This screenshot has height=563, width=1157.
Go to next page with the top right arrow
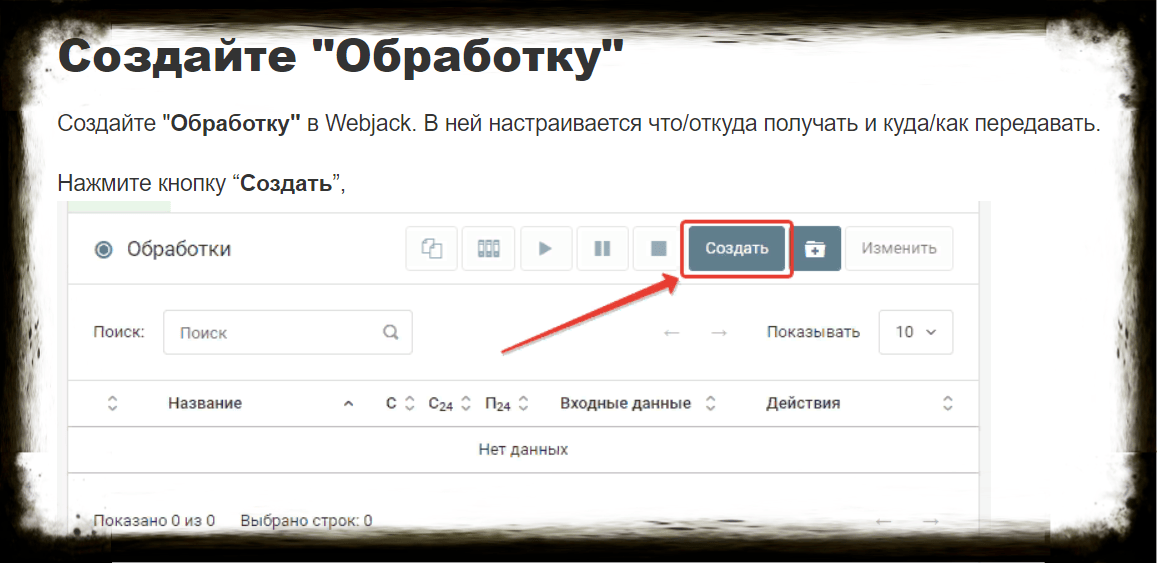point(719,333)
